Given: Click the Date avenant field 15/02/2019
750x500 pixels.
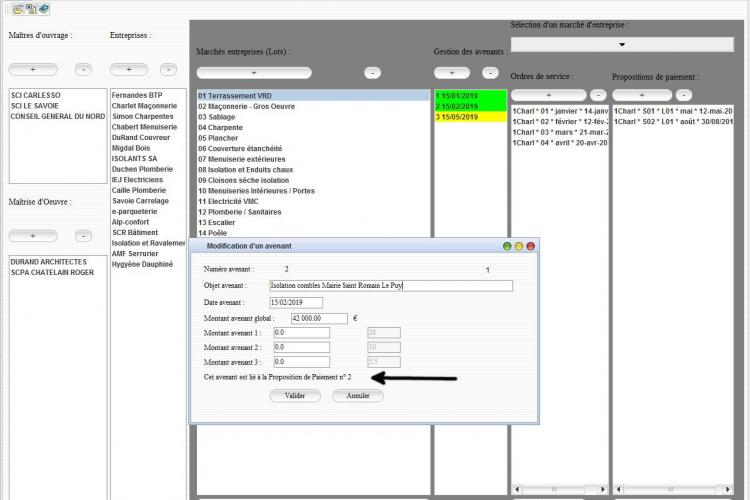Looking at the screenshot, I should click(x=296, y=302).
